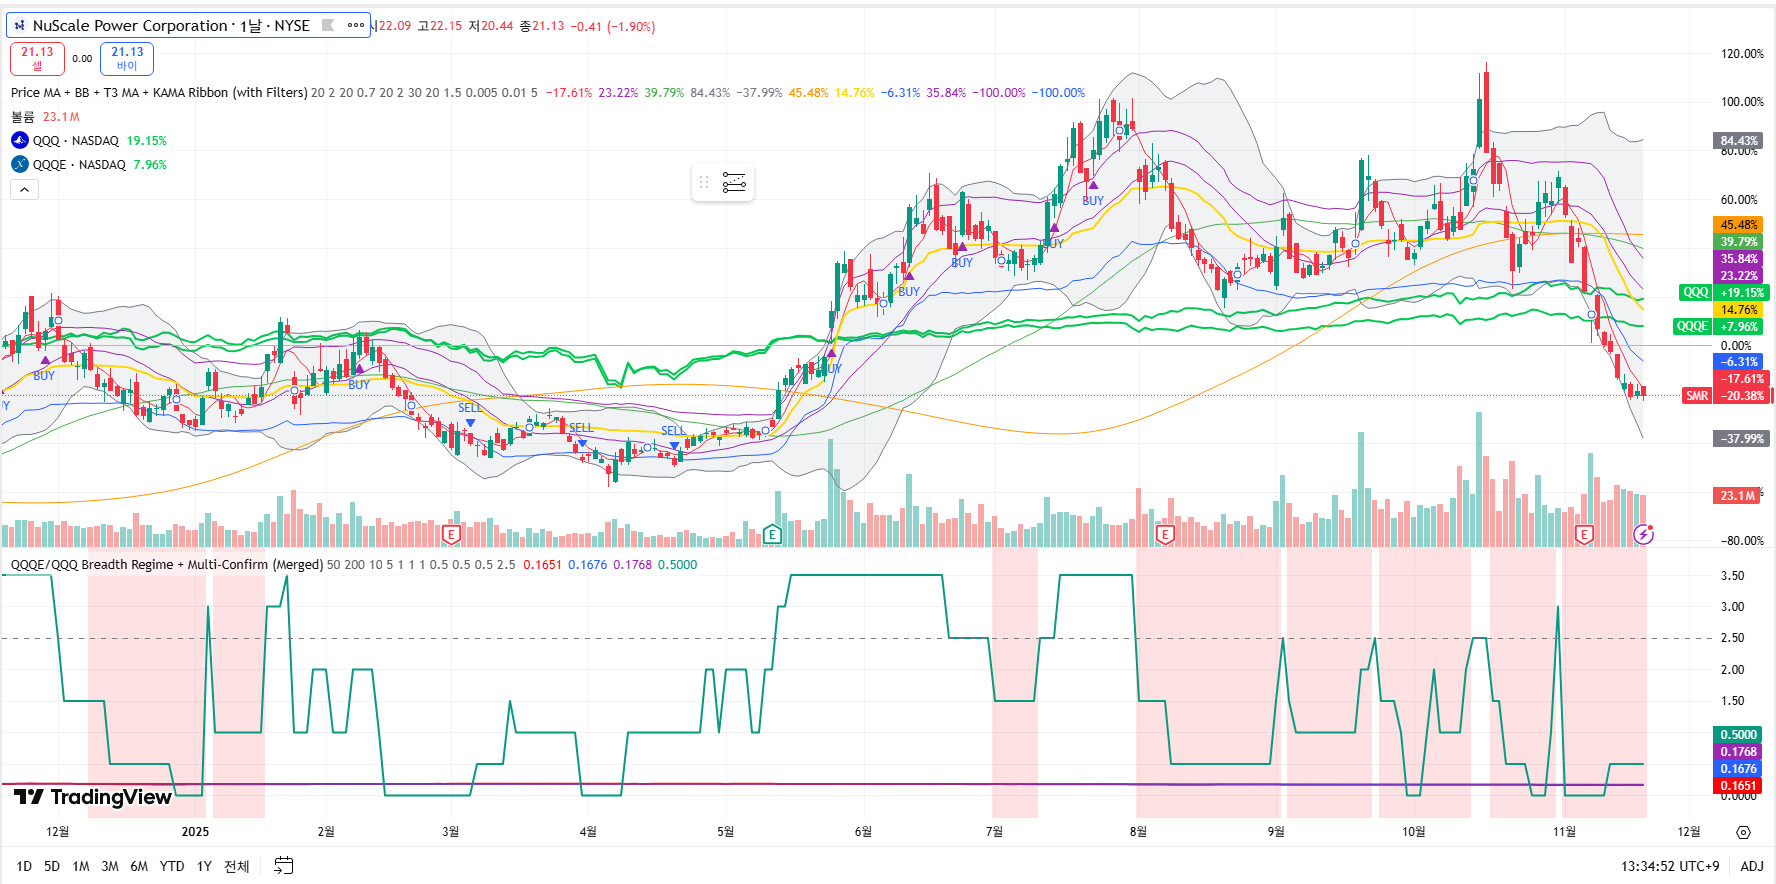Open the three-dots more menu in symbol legend
Image resolution: width=1776 pixels, height=884 pixels.
(356, 26)
